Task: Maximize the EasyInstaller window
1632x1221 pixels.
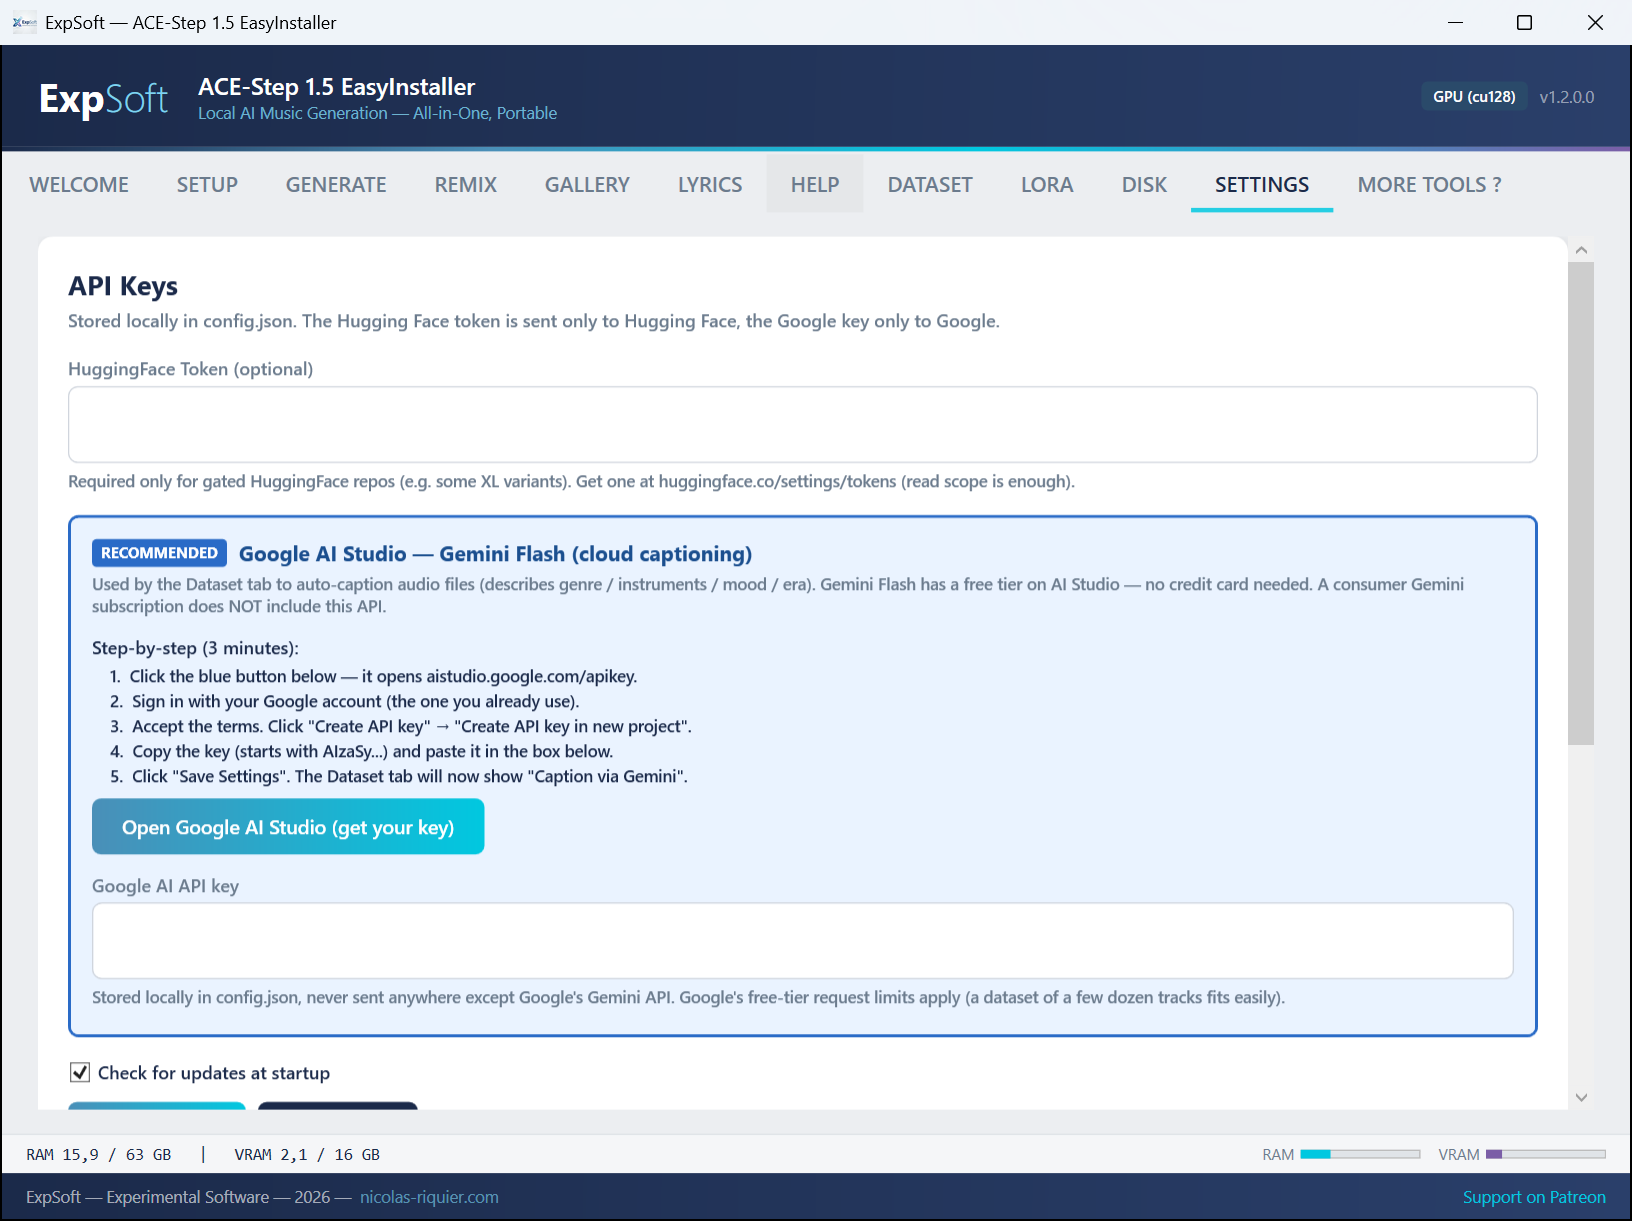Action: coord(1524,22)
